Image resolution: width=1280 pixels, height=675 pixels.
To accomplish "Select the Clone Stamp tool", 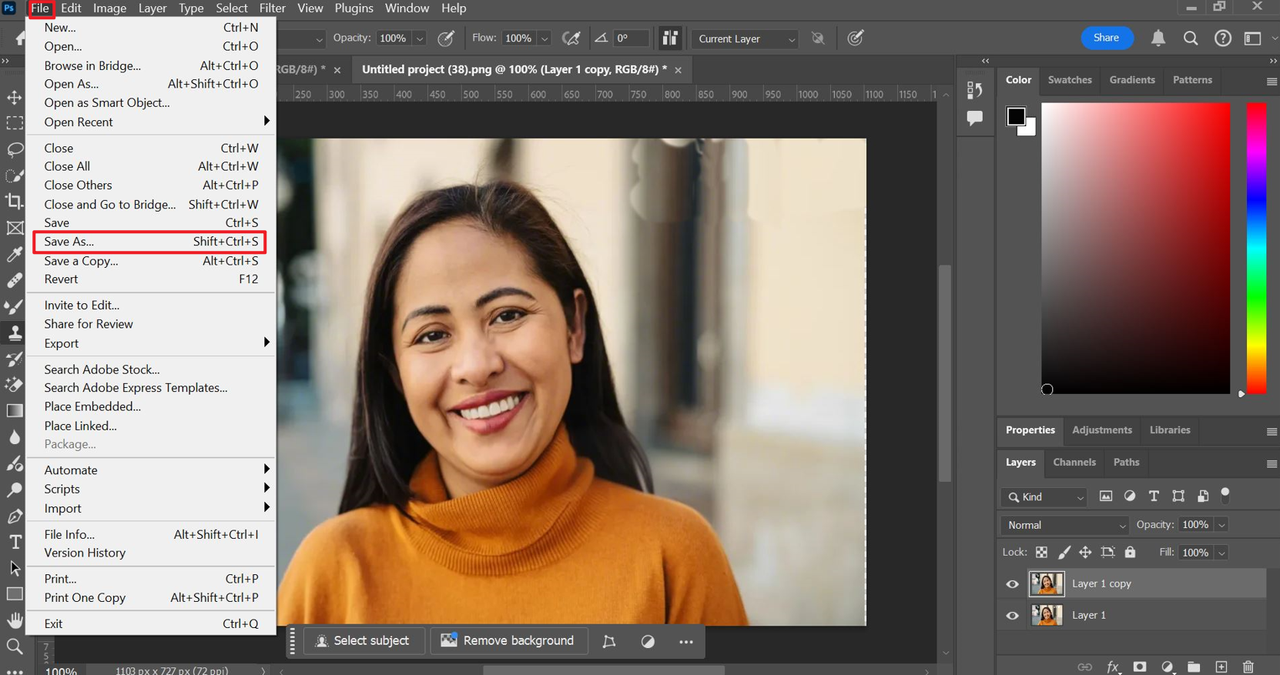I will point(14,332).
